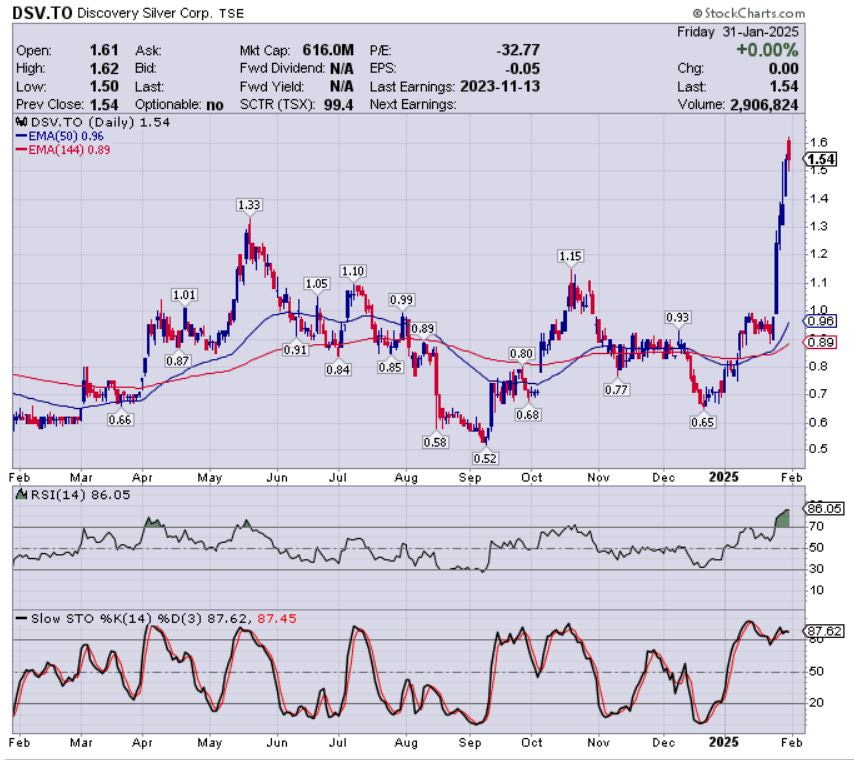Click the StockCharts.com copyright text
The width and height of the screenshot is (854, 760).
[748, 13]
